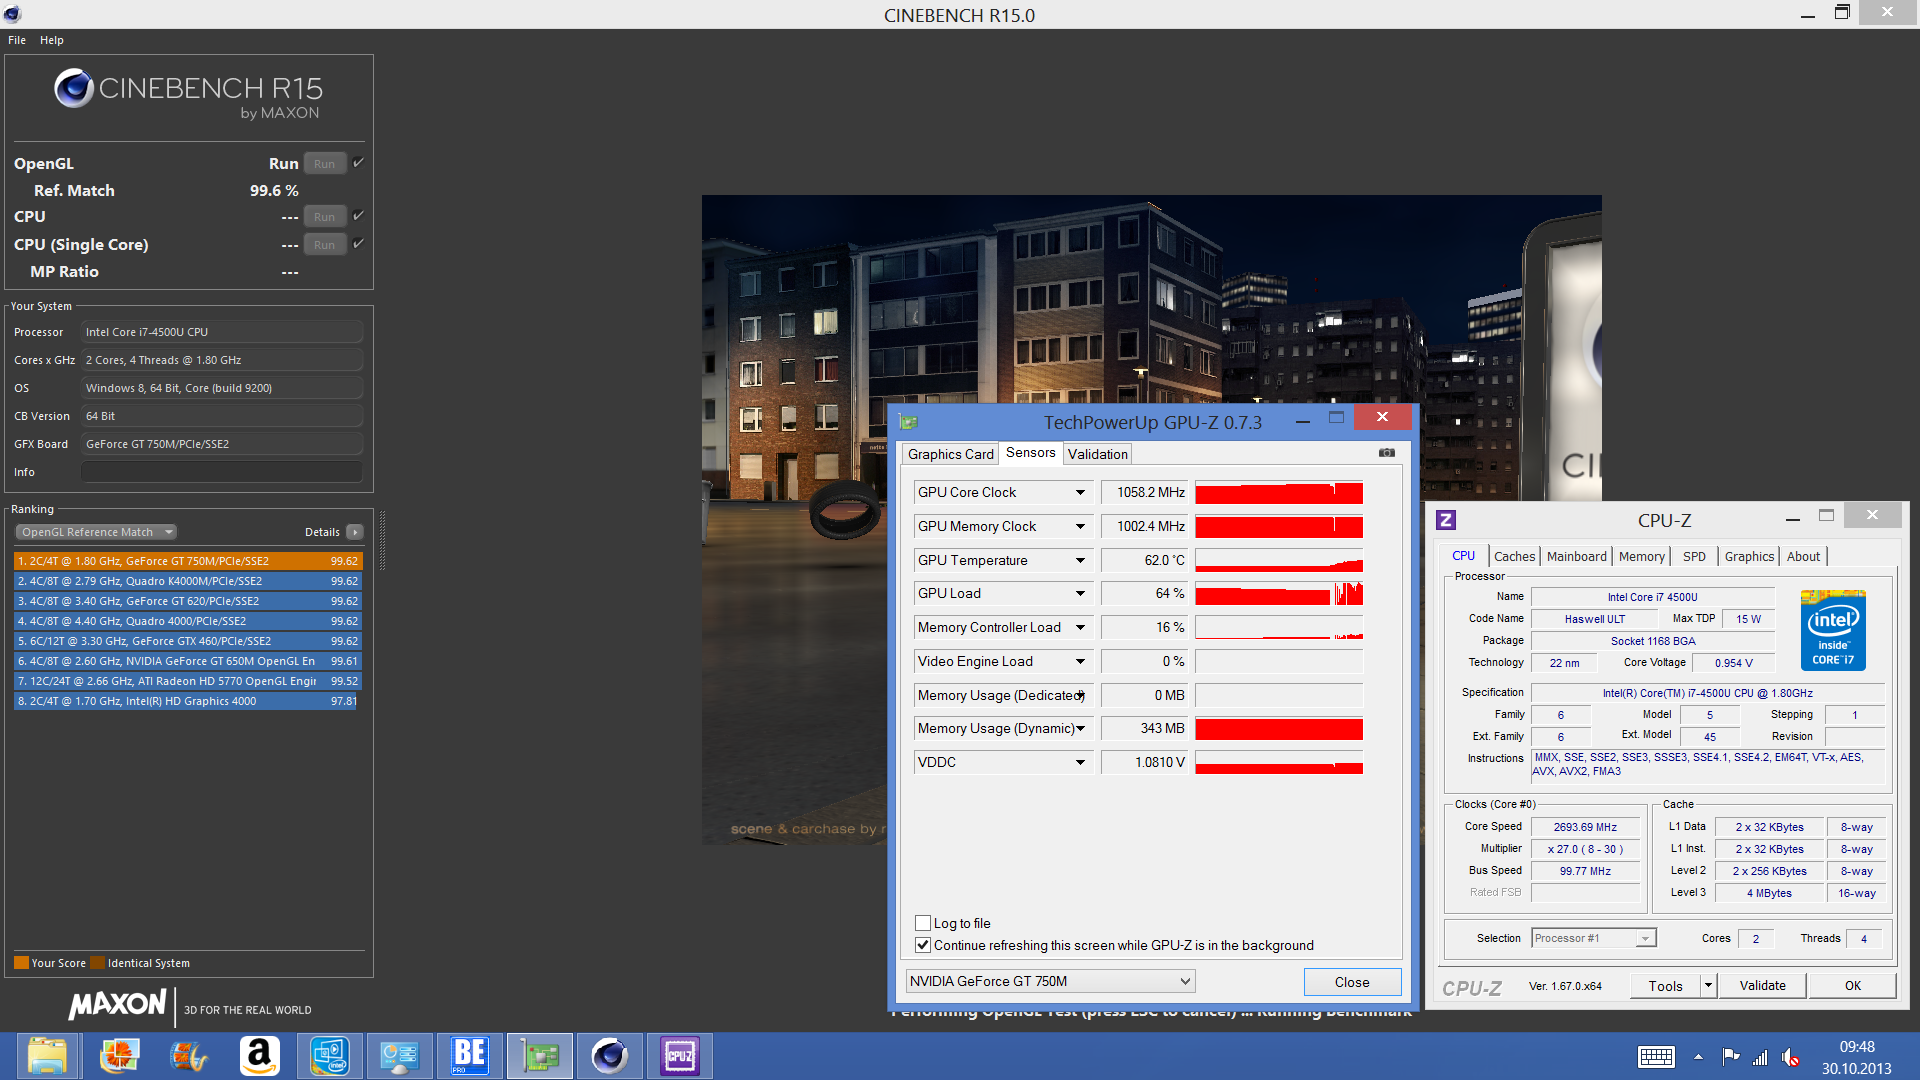The height and width of the screenshot is (1080, 1920).
Task: Click the Run button for the CPU test
Action: tap(324, 217)
